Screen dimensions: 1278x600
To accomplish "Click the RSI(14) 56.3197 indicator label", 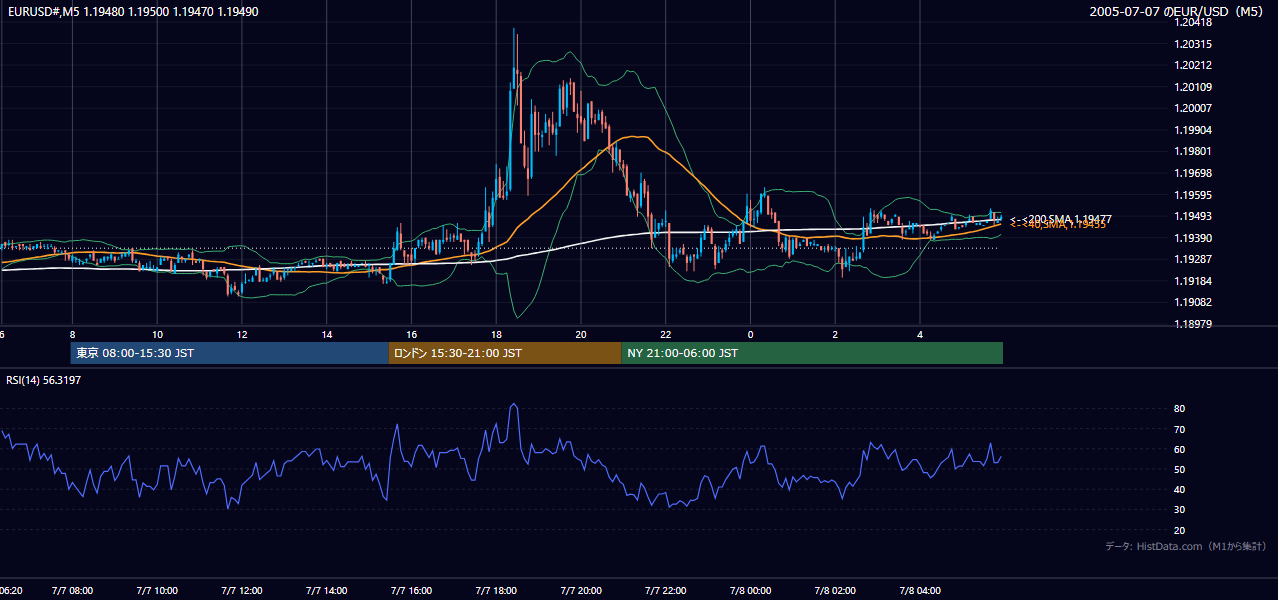I will [44, 379].
